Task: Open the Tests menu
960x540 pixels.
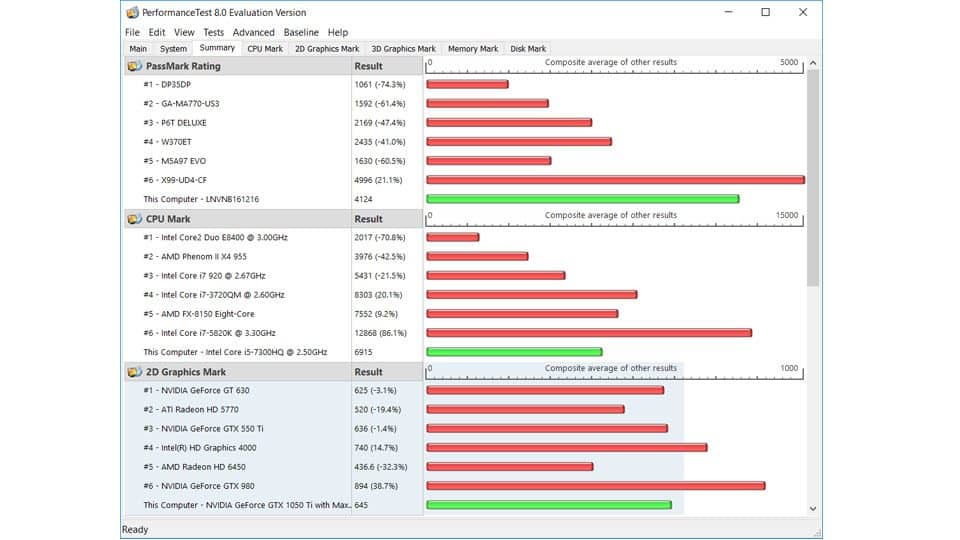Action: pos(214,32)
